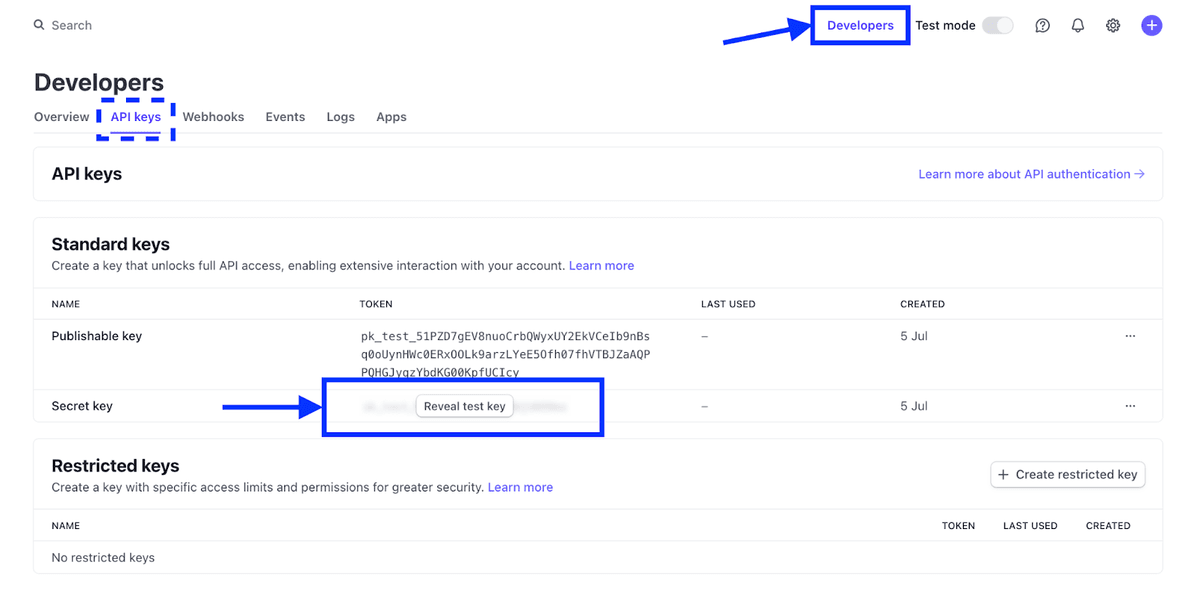This screenshot has width=1200, height=599.
Task: Open the Apps tab
Action: (x=391, y=116)
